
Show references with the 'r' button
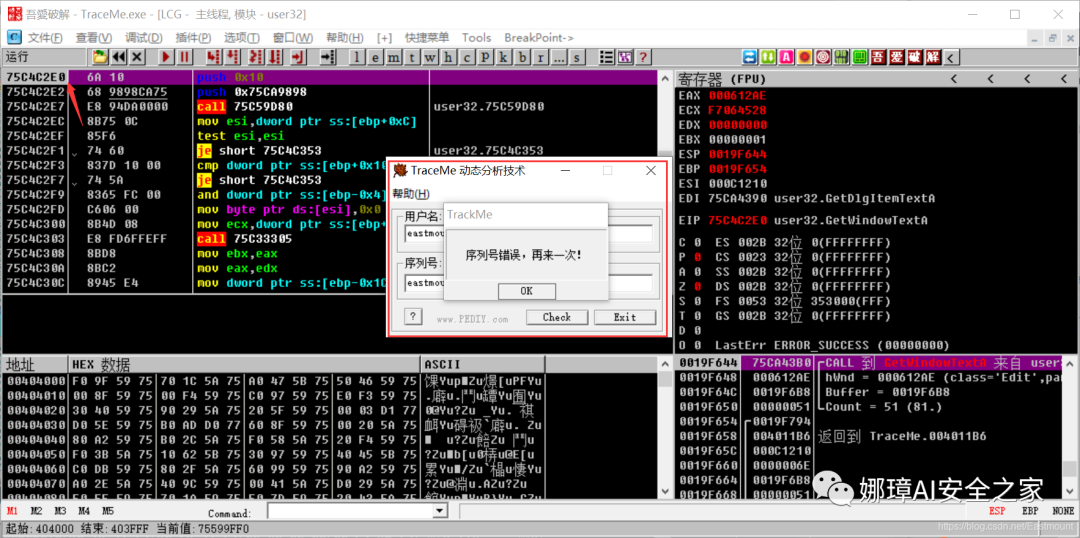pos(540,57)
